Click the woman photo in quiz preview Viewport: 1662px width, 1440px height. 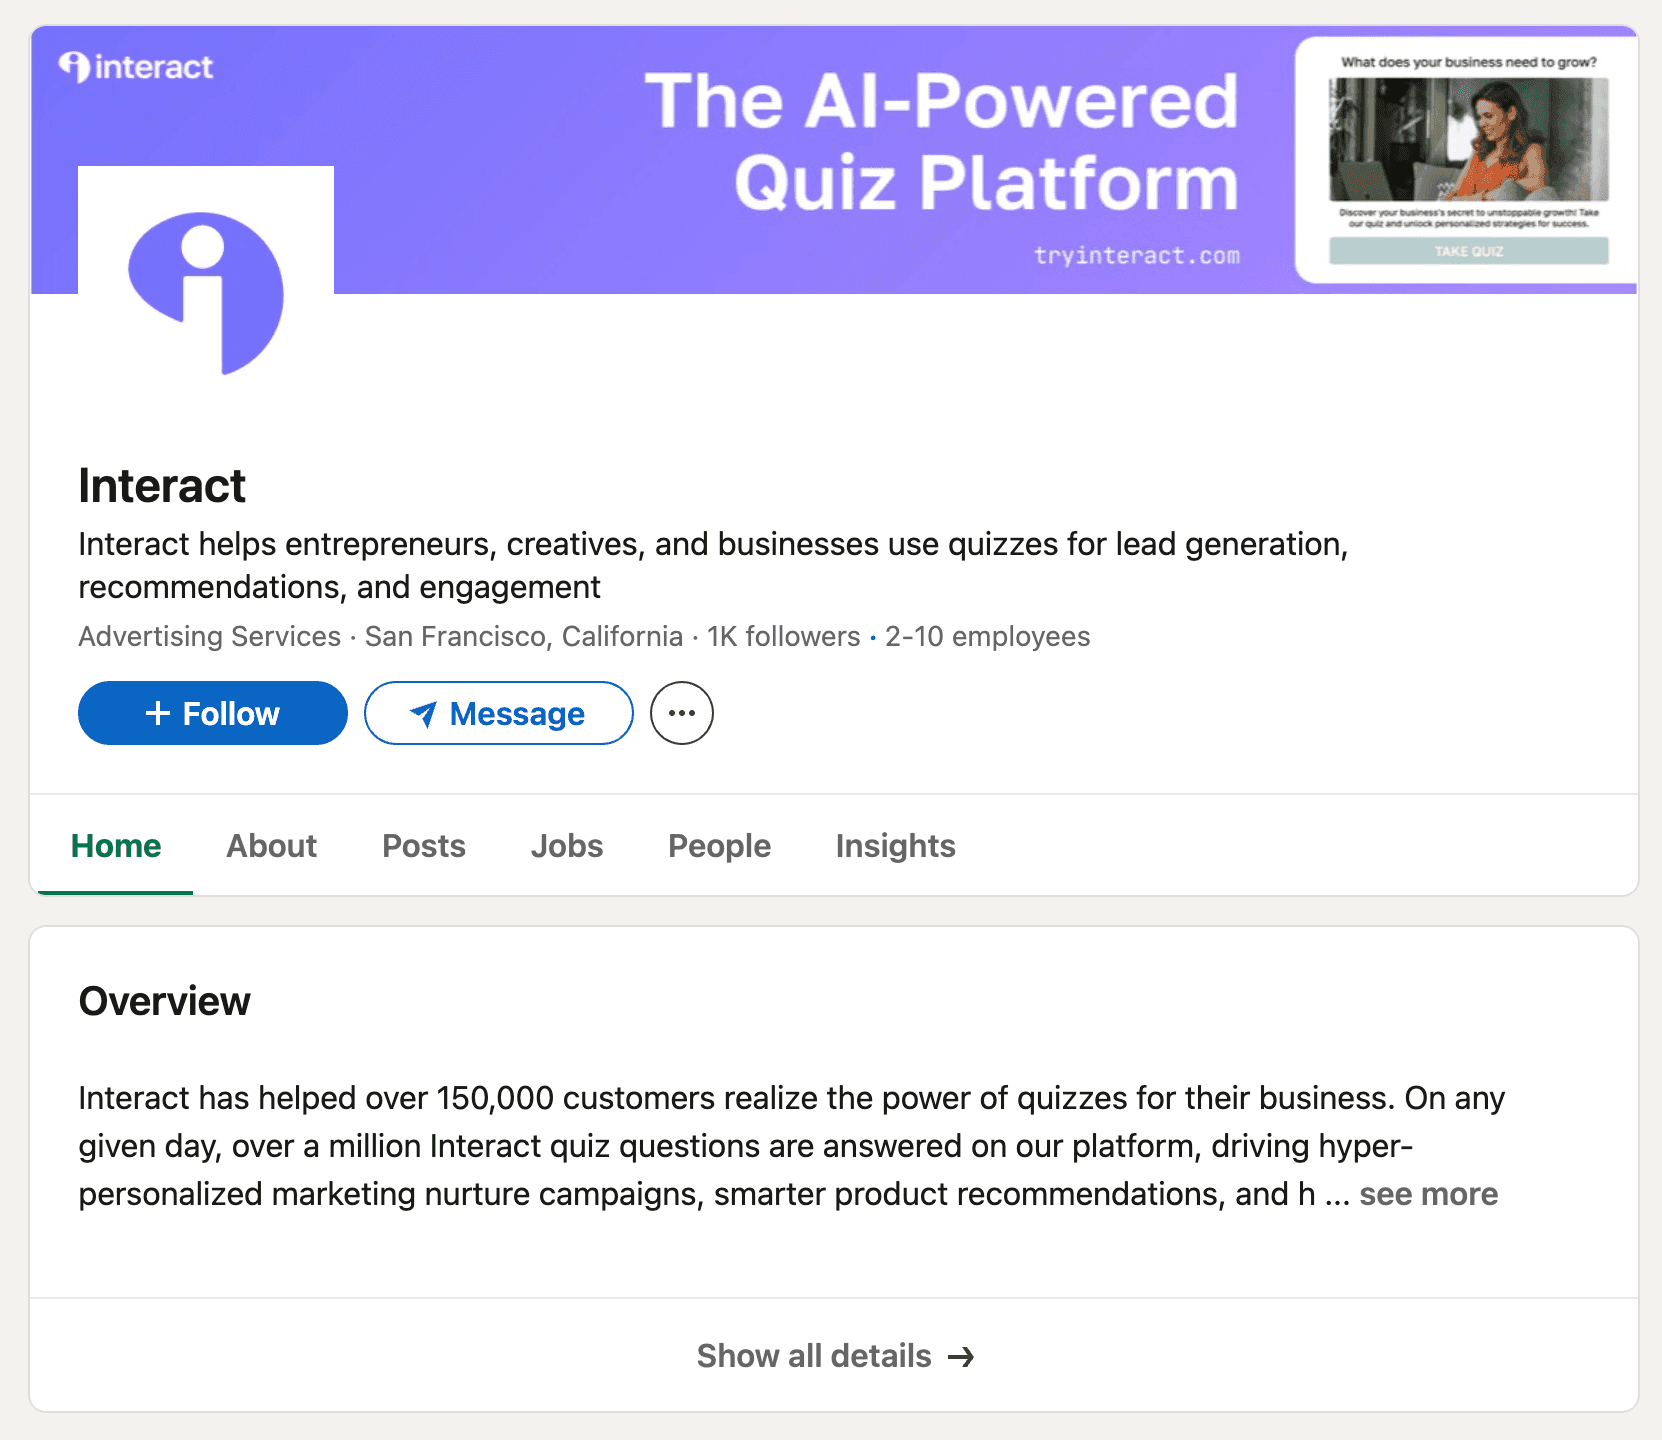click(1468, 140)
